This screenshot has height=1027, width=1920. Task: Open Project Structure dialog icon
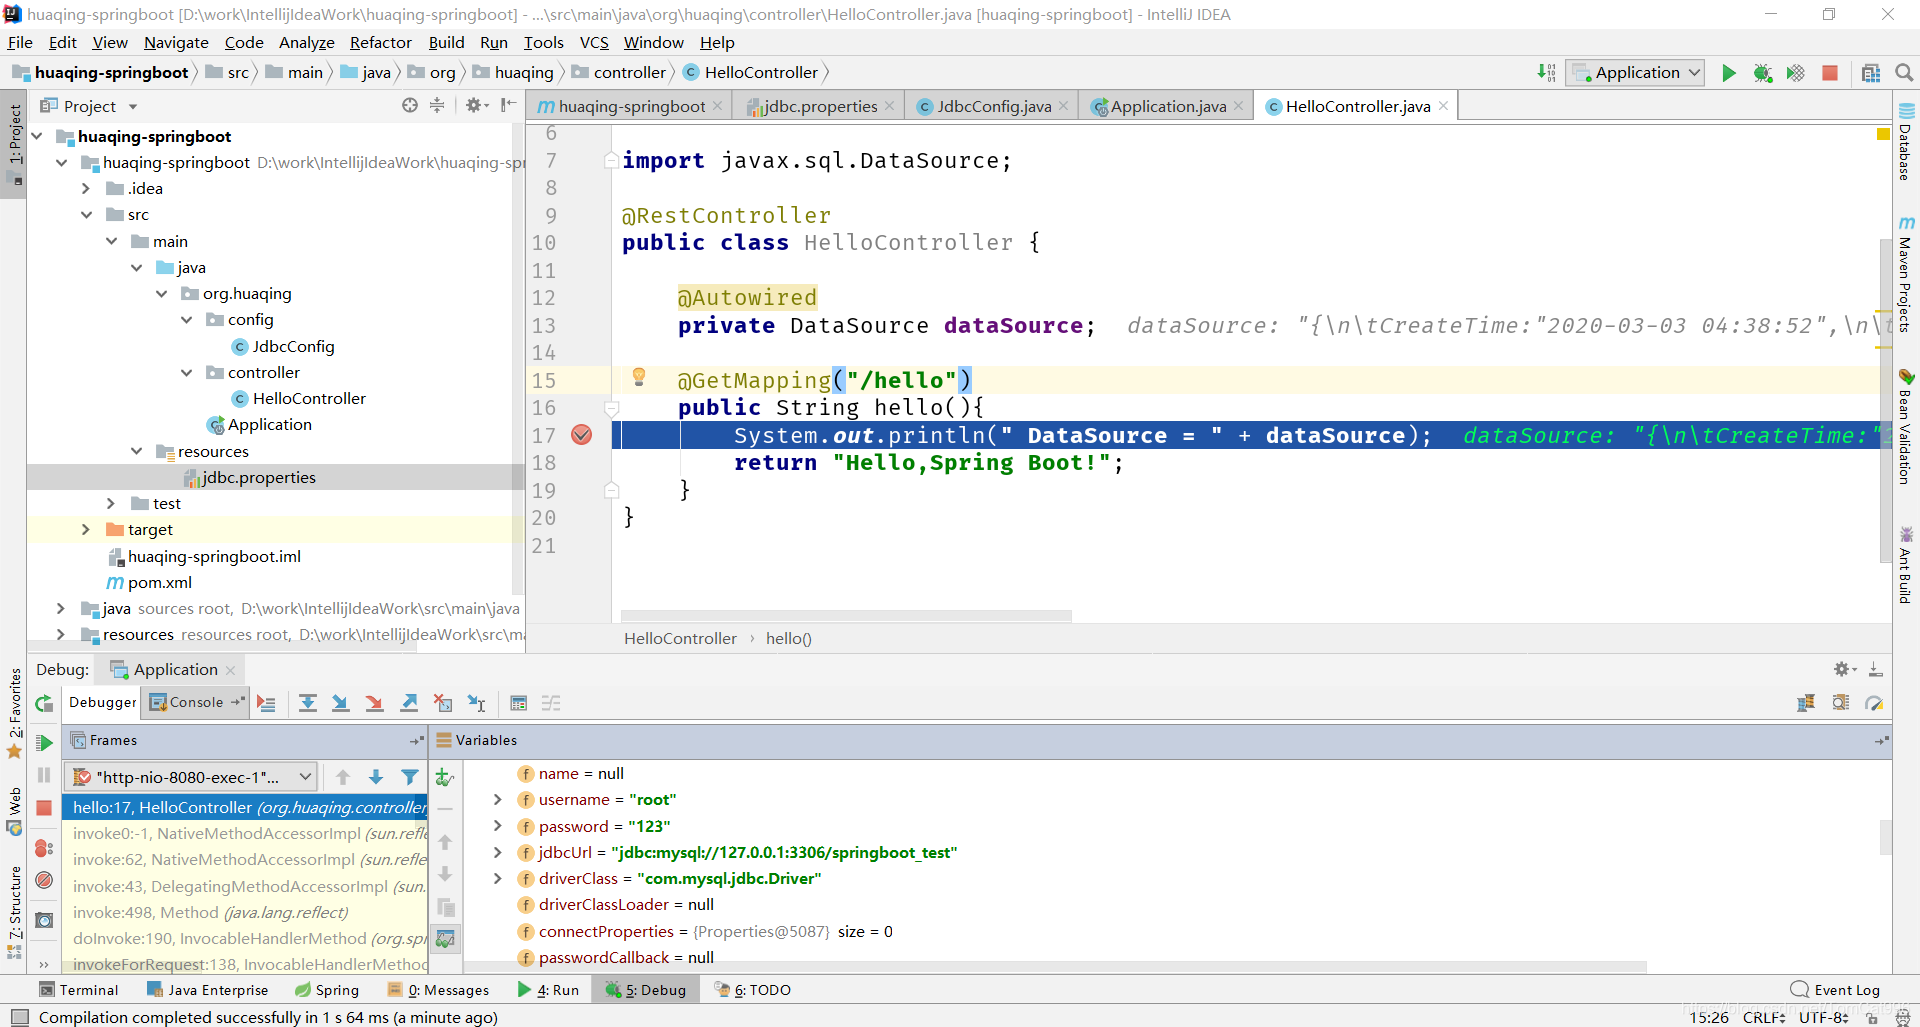1871,73
